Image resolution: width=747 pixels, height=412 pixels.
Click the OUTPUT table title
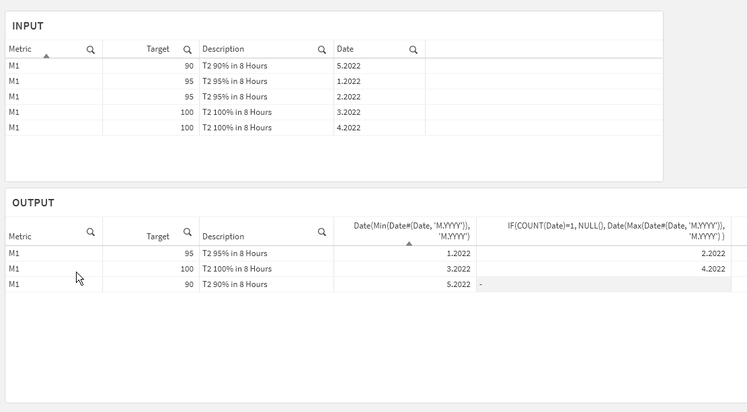[33, 203]
